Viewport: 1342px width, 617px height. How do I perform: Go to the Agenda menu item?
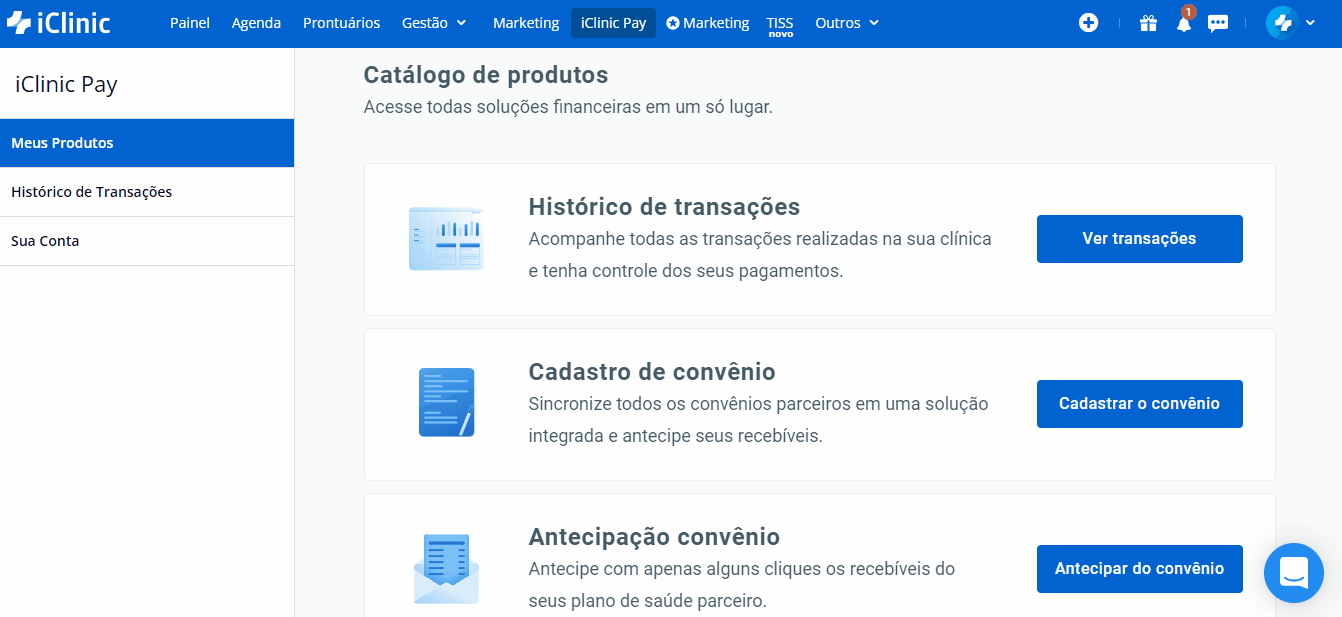(x=256, y=23)
